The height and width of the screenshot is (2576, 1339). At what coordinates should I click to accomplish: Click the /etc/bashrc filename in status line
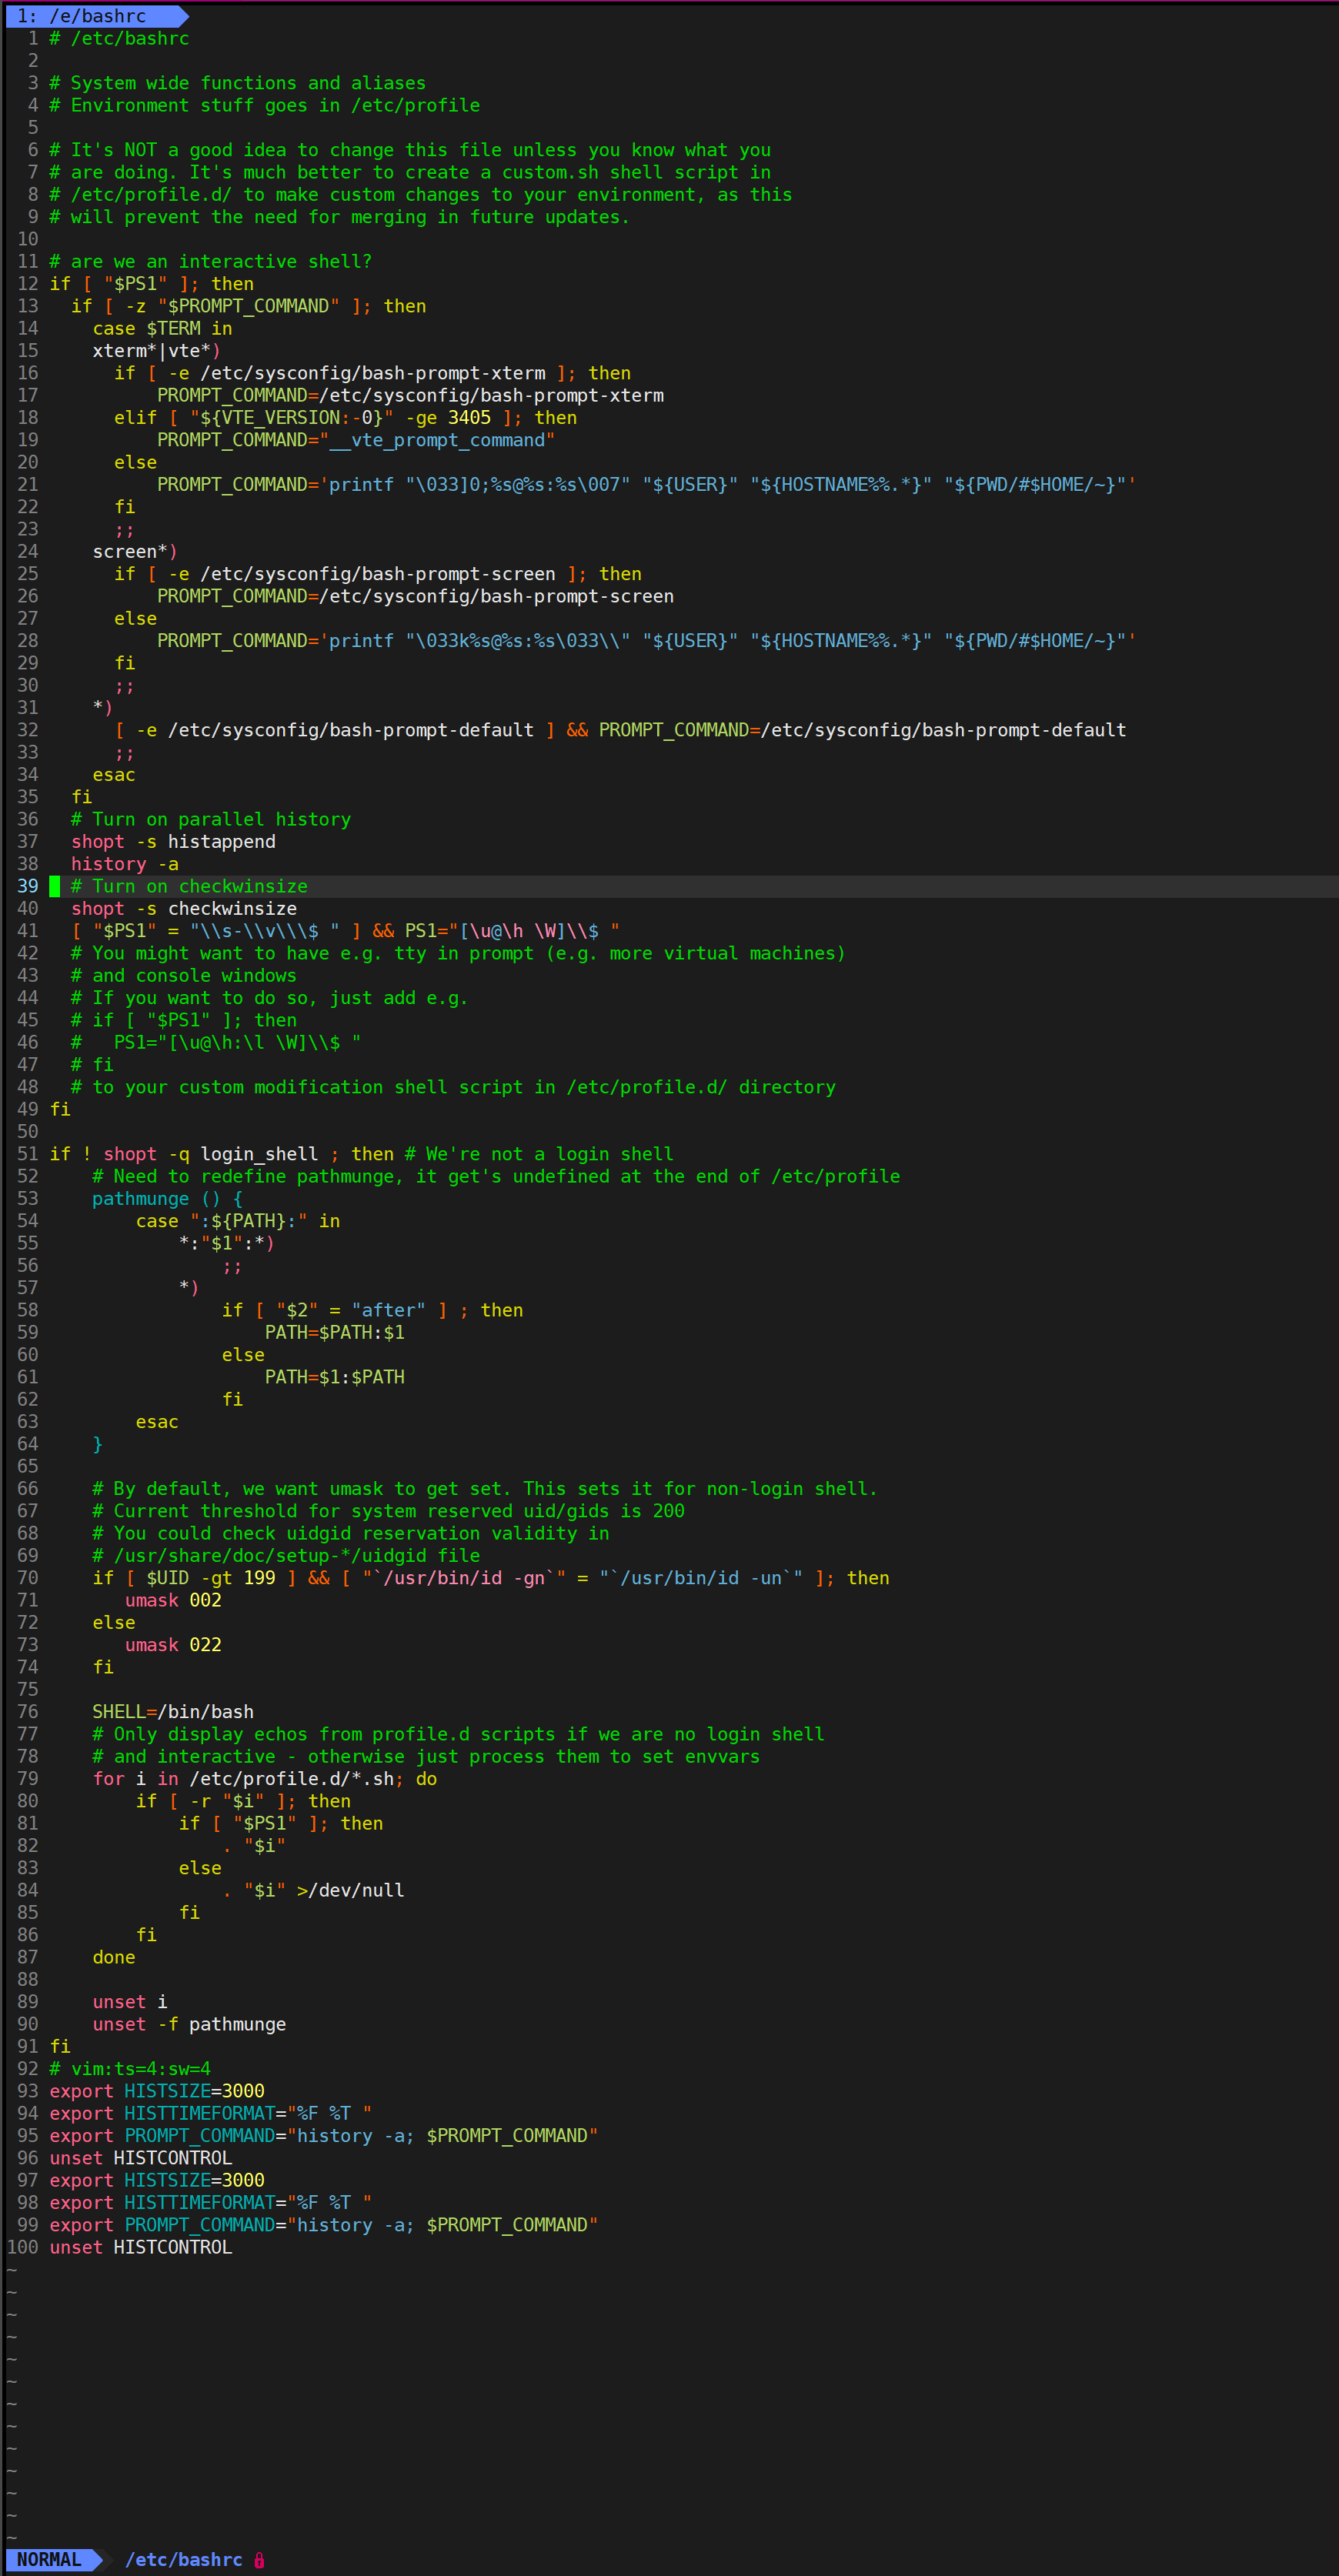(184, 2560)
